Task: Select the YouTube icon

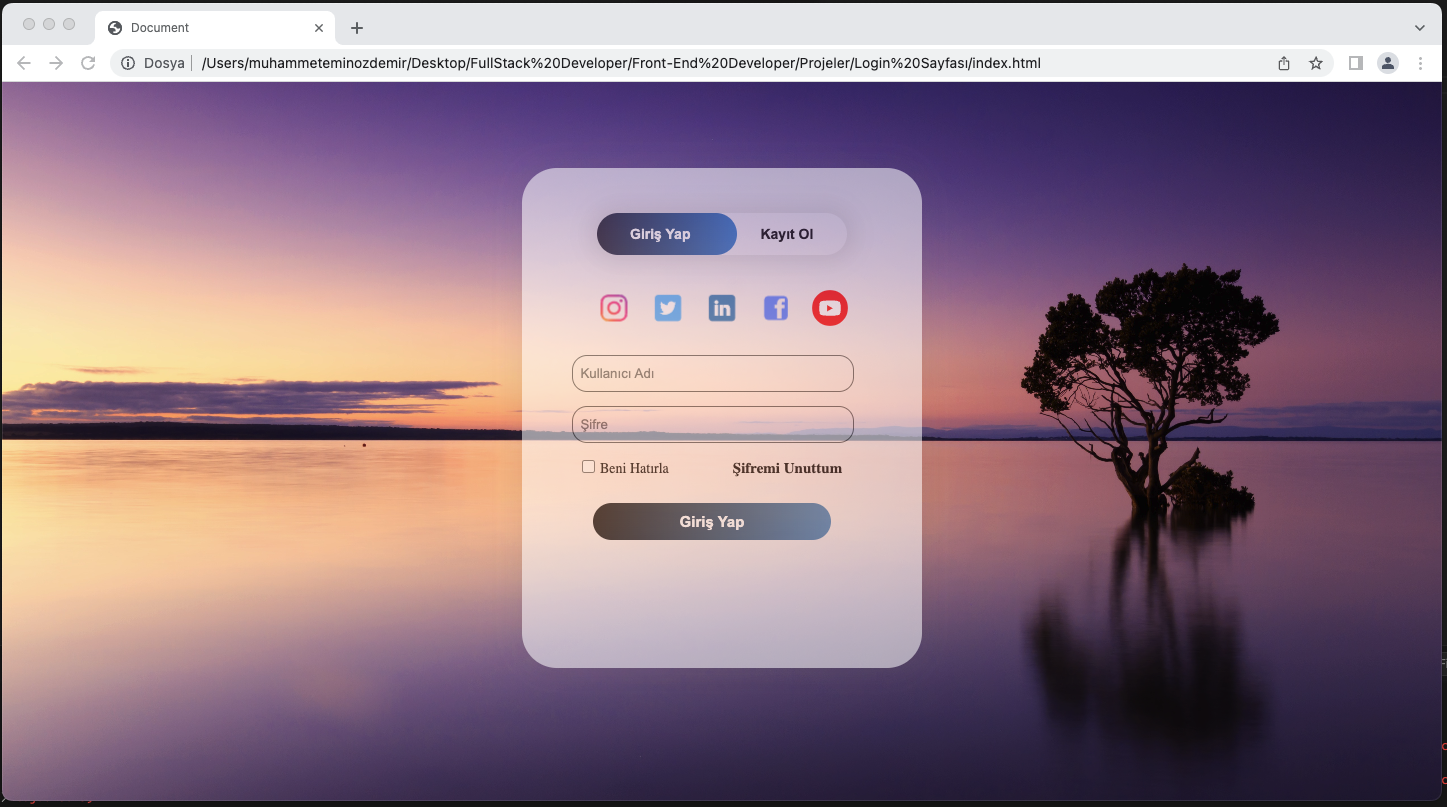Action: 829,307
